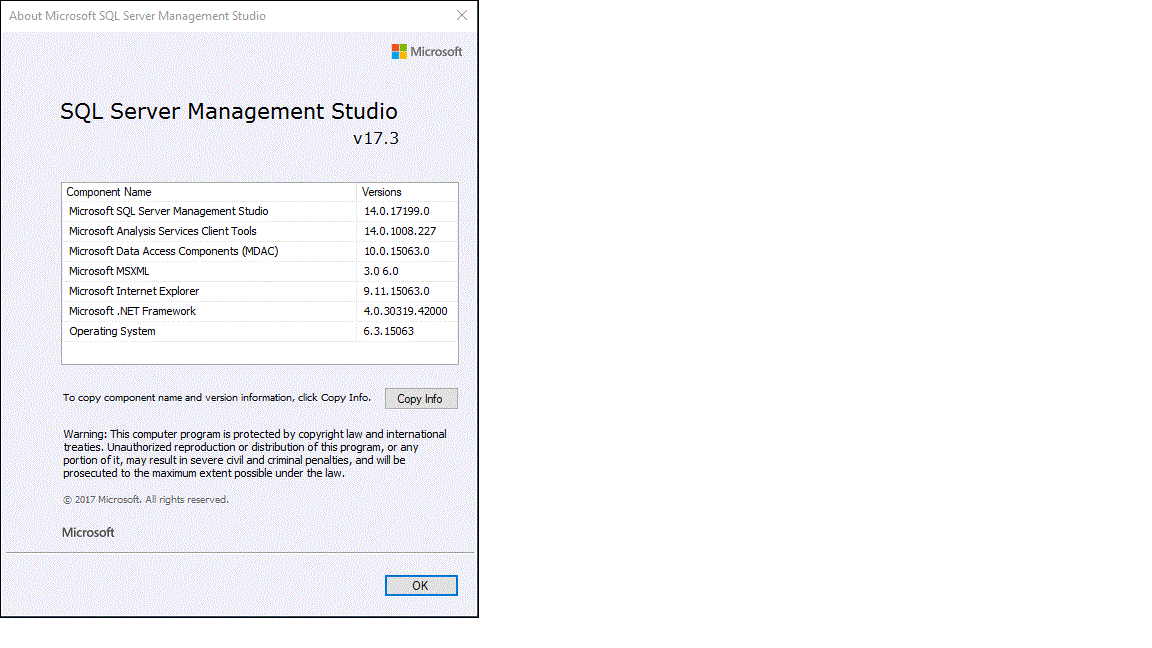Click the bottom Microsoft wordmark text
This screenshot has height=648, width=1152.
pyautogui.click(x=88, y=533)
